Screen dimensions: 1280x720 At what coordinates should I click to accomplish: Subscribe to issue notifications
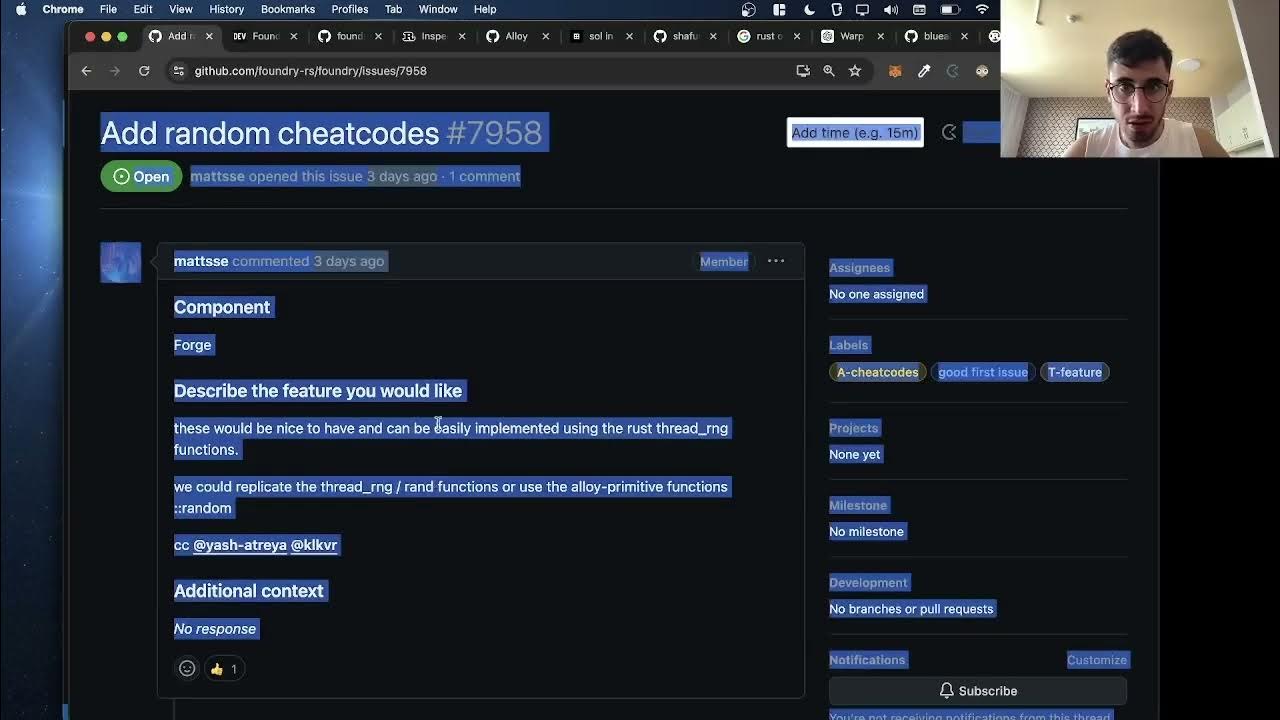tap(978, 690)
